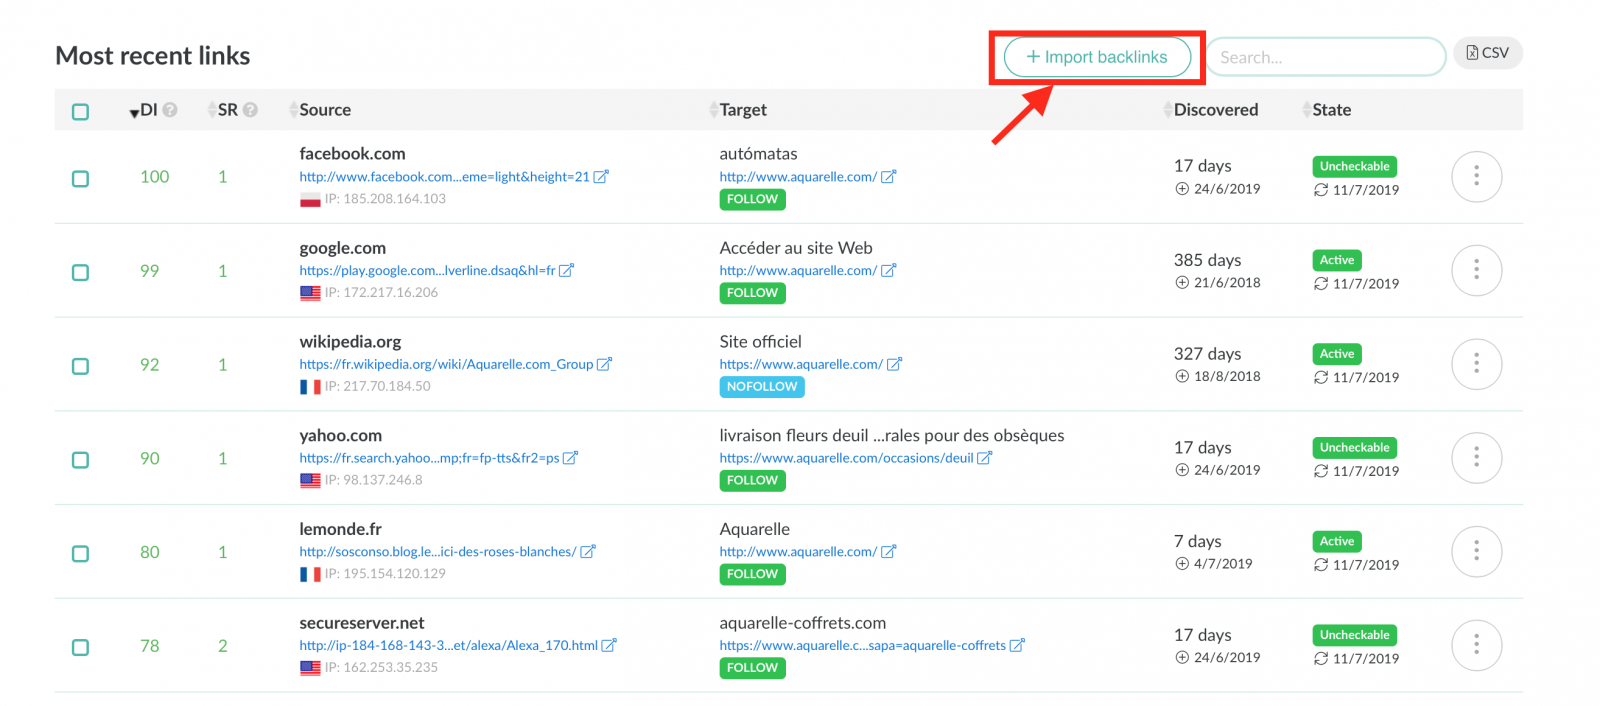The height and width of the screenshot is (706, 1600).
Task: Open yahoo.com source URL external-link icon
Action: tap(570, 458)
